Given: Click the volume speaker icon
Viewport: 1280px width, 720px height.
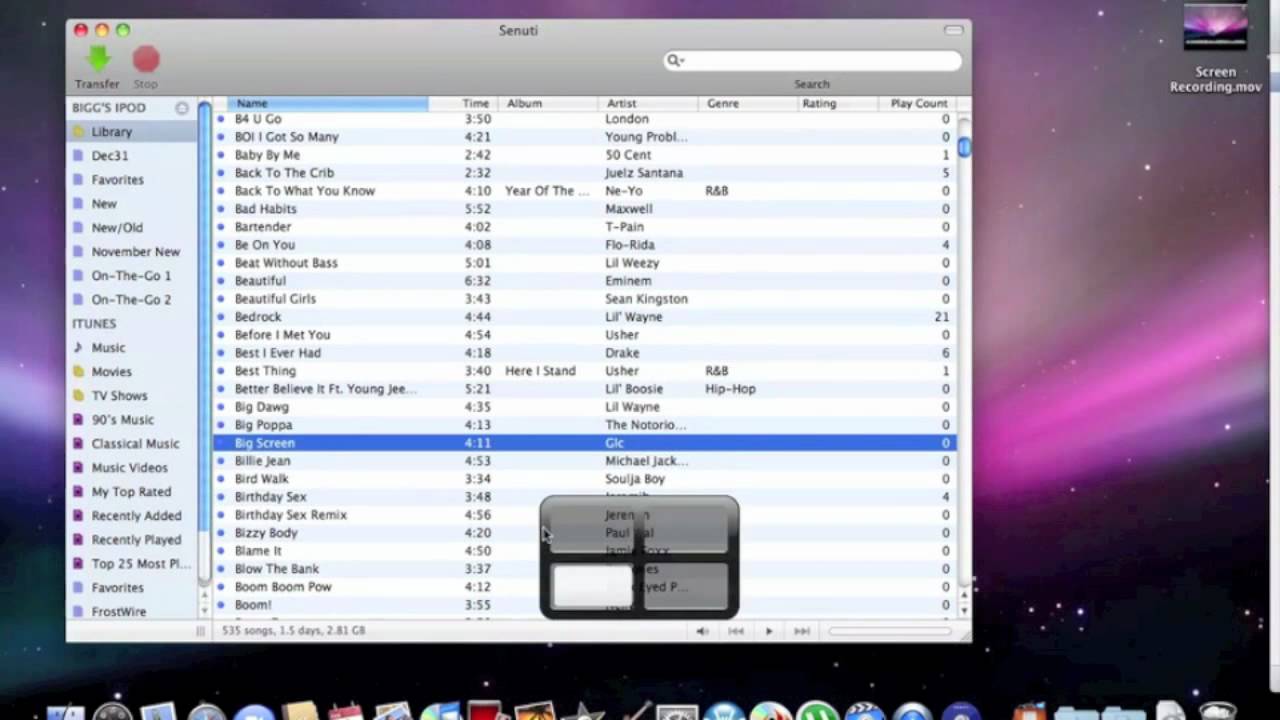Looking at the screenshot, I should tap(702, 631).
